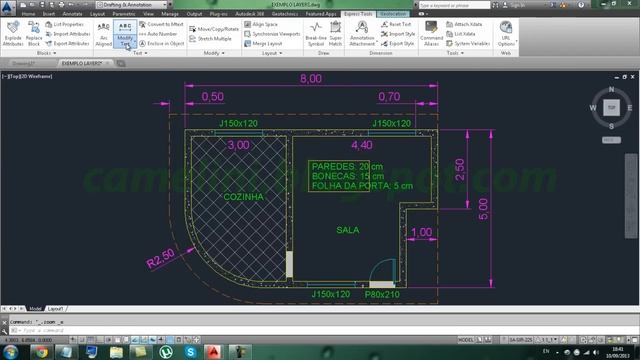Click the Explode Attributes tool
This screenshot has height=360, width=640.
coord(13,33)
